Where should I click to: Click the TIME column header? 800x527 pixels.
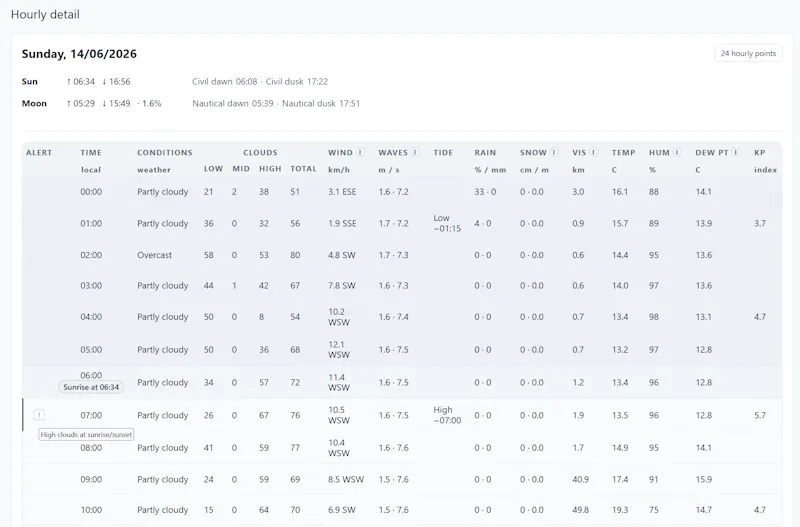click(91, 153)
